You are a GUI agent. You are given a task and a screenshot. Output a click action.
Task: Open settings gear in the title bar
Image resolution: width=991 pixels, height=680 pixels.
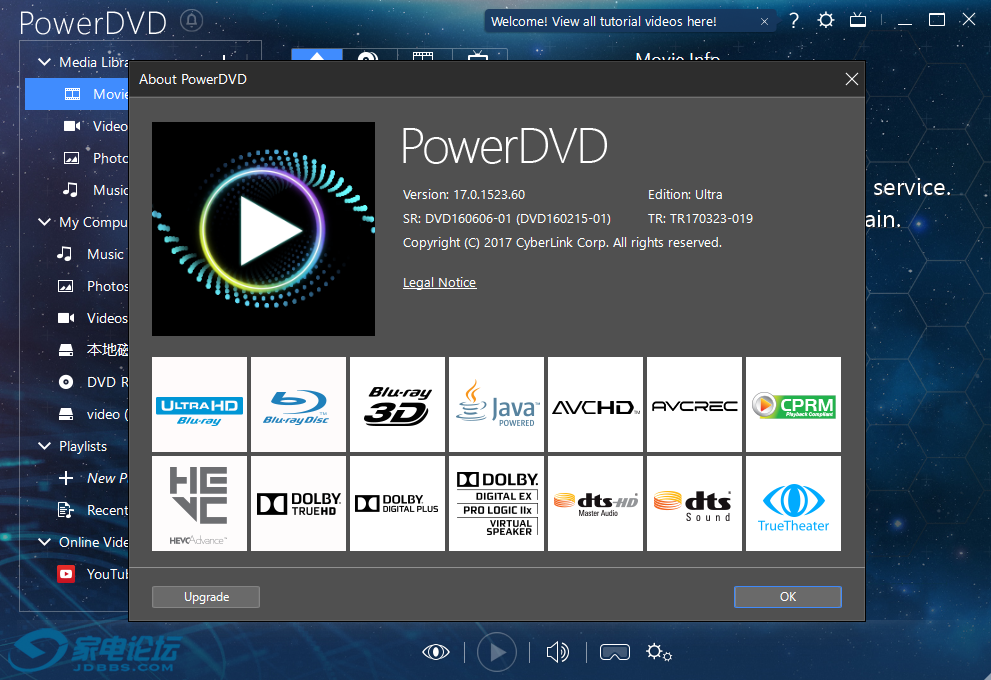click(x=825, y=21)
